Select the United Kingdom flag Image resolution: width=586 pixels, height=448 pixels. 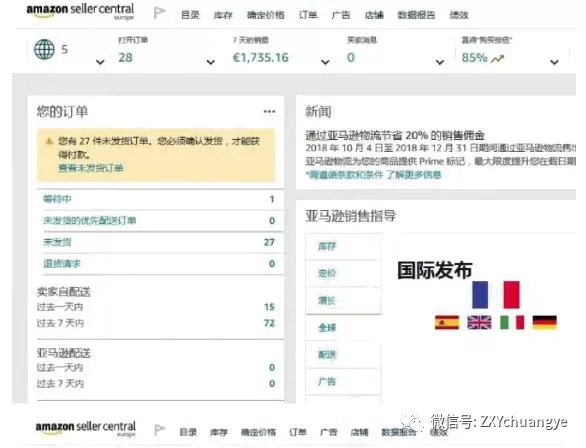[479, 322]
